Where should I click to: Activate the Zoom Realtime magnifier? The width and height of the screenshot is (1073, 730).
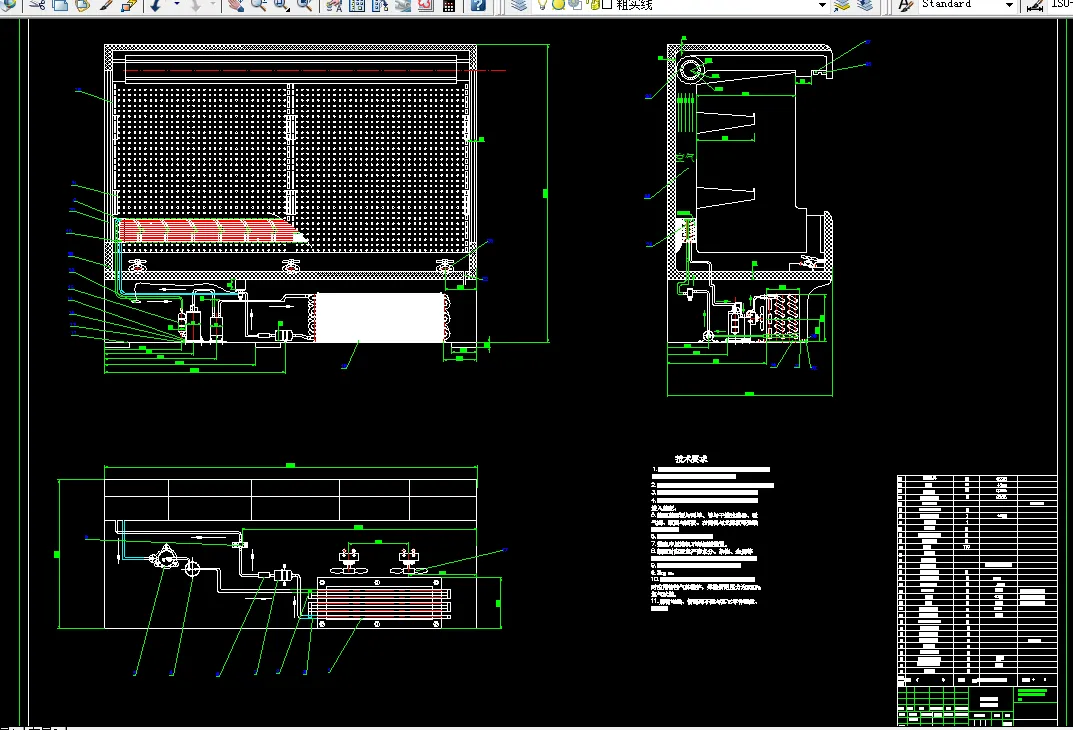[259, 4]
